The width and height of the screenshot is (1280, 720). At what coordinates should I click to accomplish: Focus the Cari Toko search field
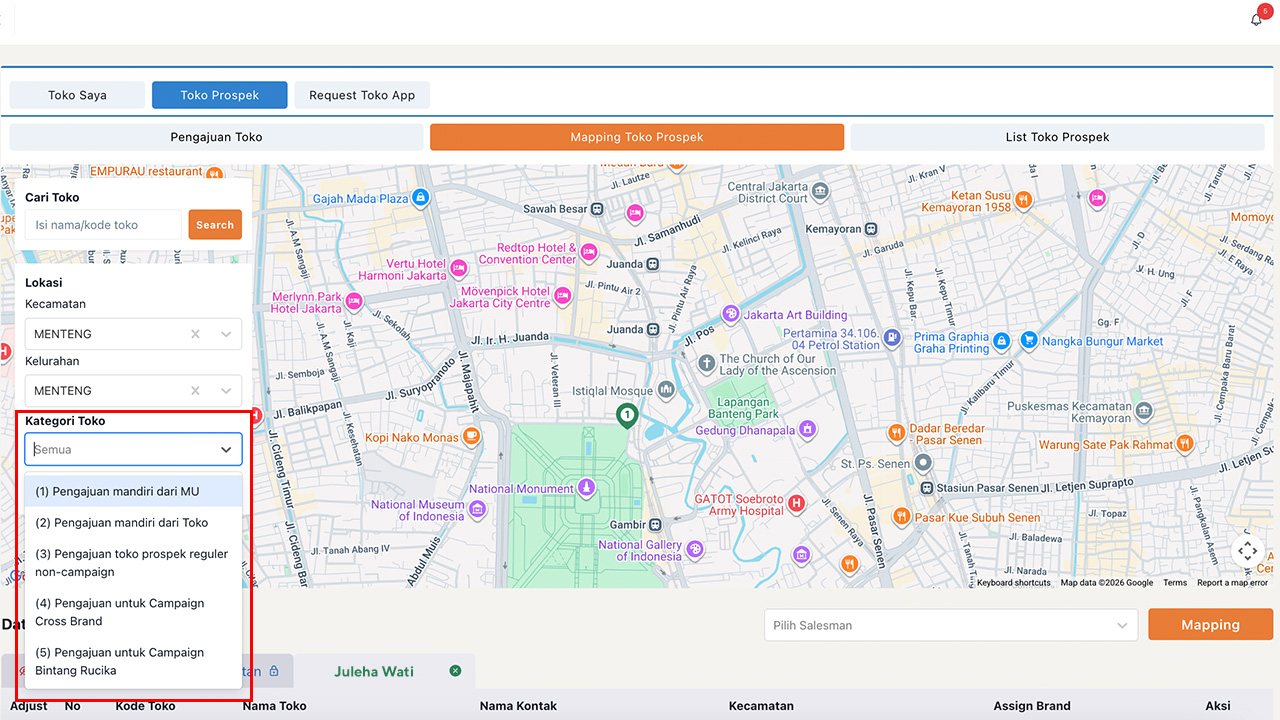[104, 225]
